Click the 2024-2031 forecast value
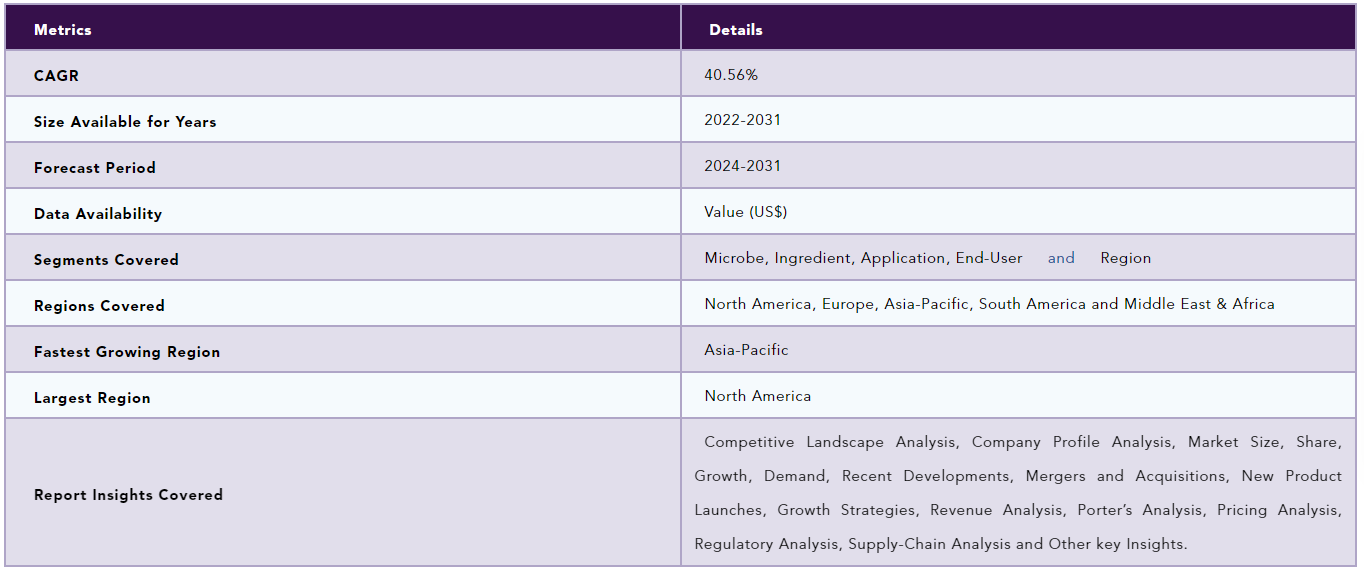 click(743, 166)
